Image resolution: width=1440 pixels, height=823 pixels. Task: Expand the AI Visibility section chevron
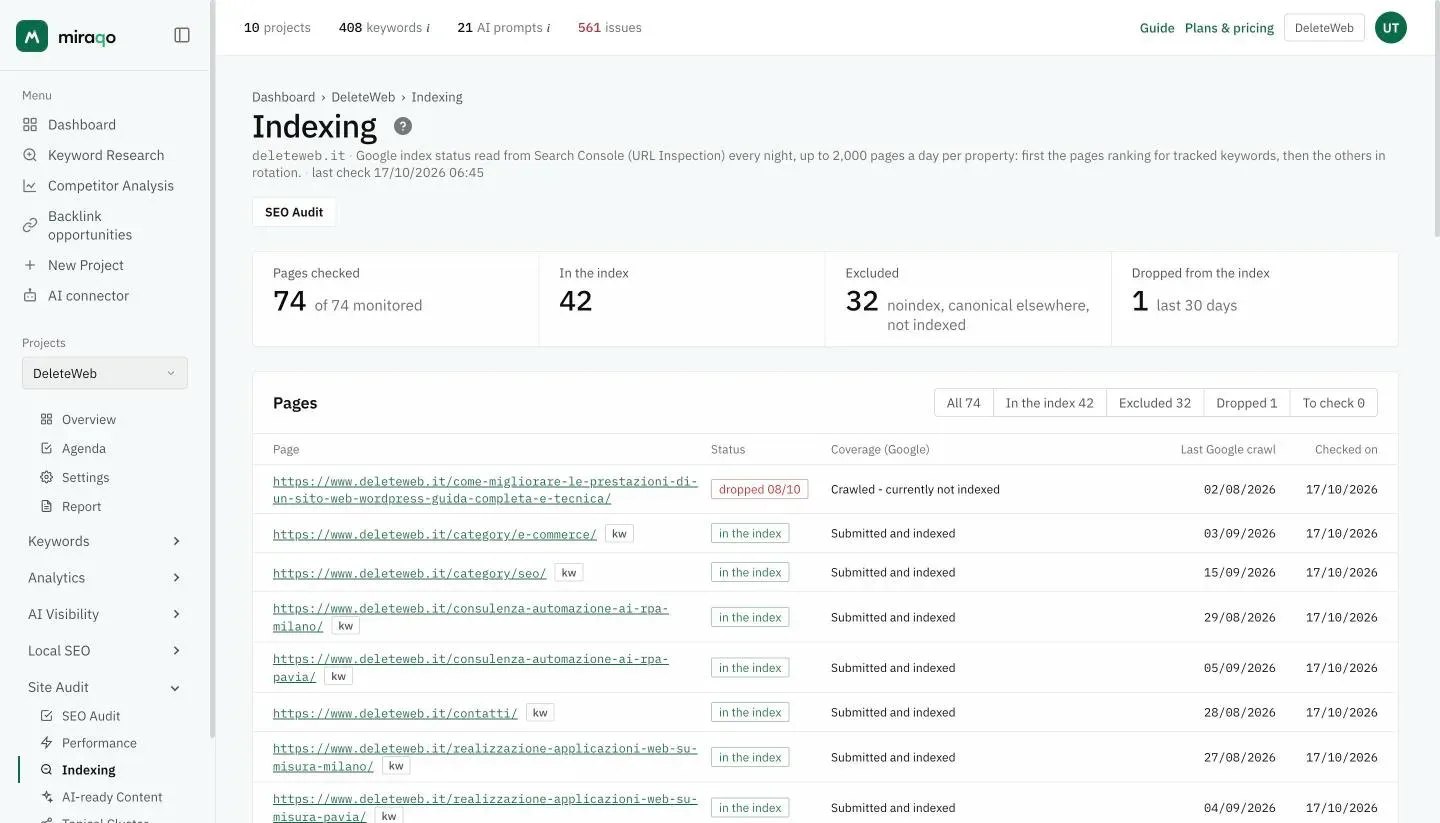coord(176,614)
